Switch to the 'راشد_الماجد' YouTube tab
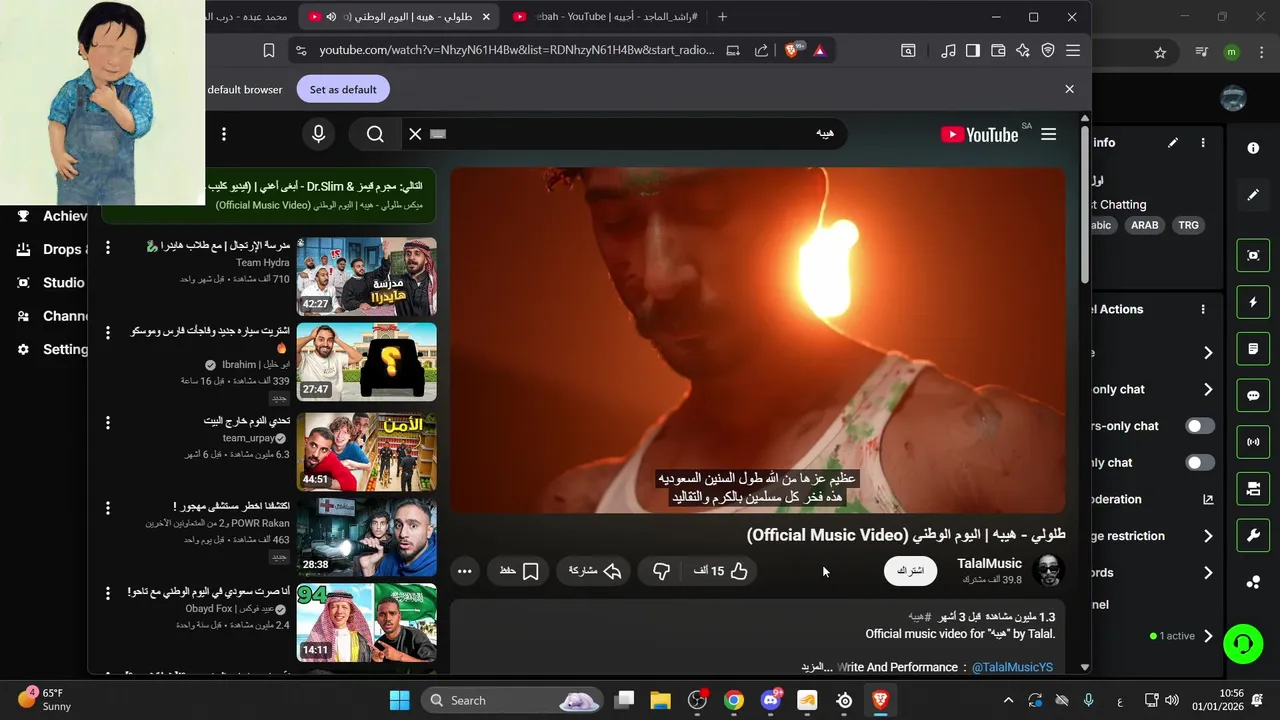The image size is (1280, 720). (x=604, y=17)
